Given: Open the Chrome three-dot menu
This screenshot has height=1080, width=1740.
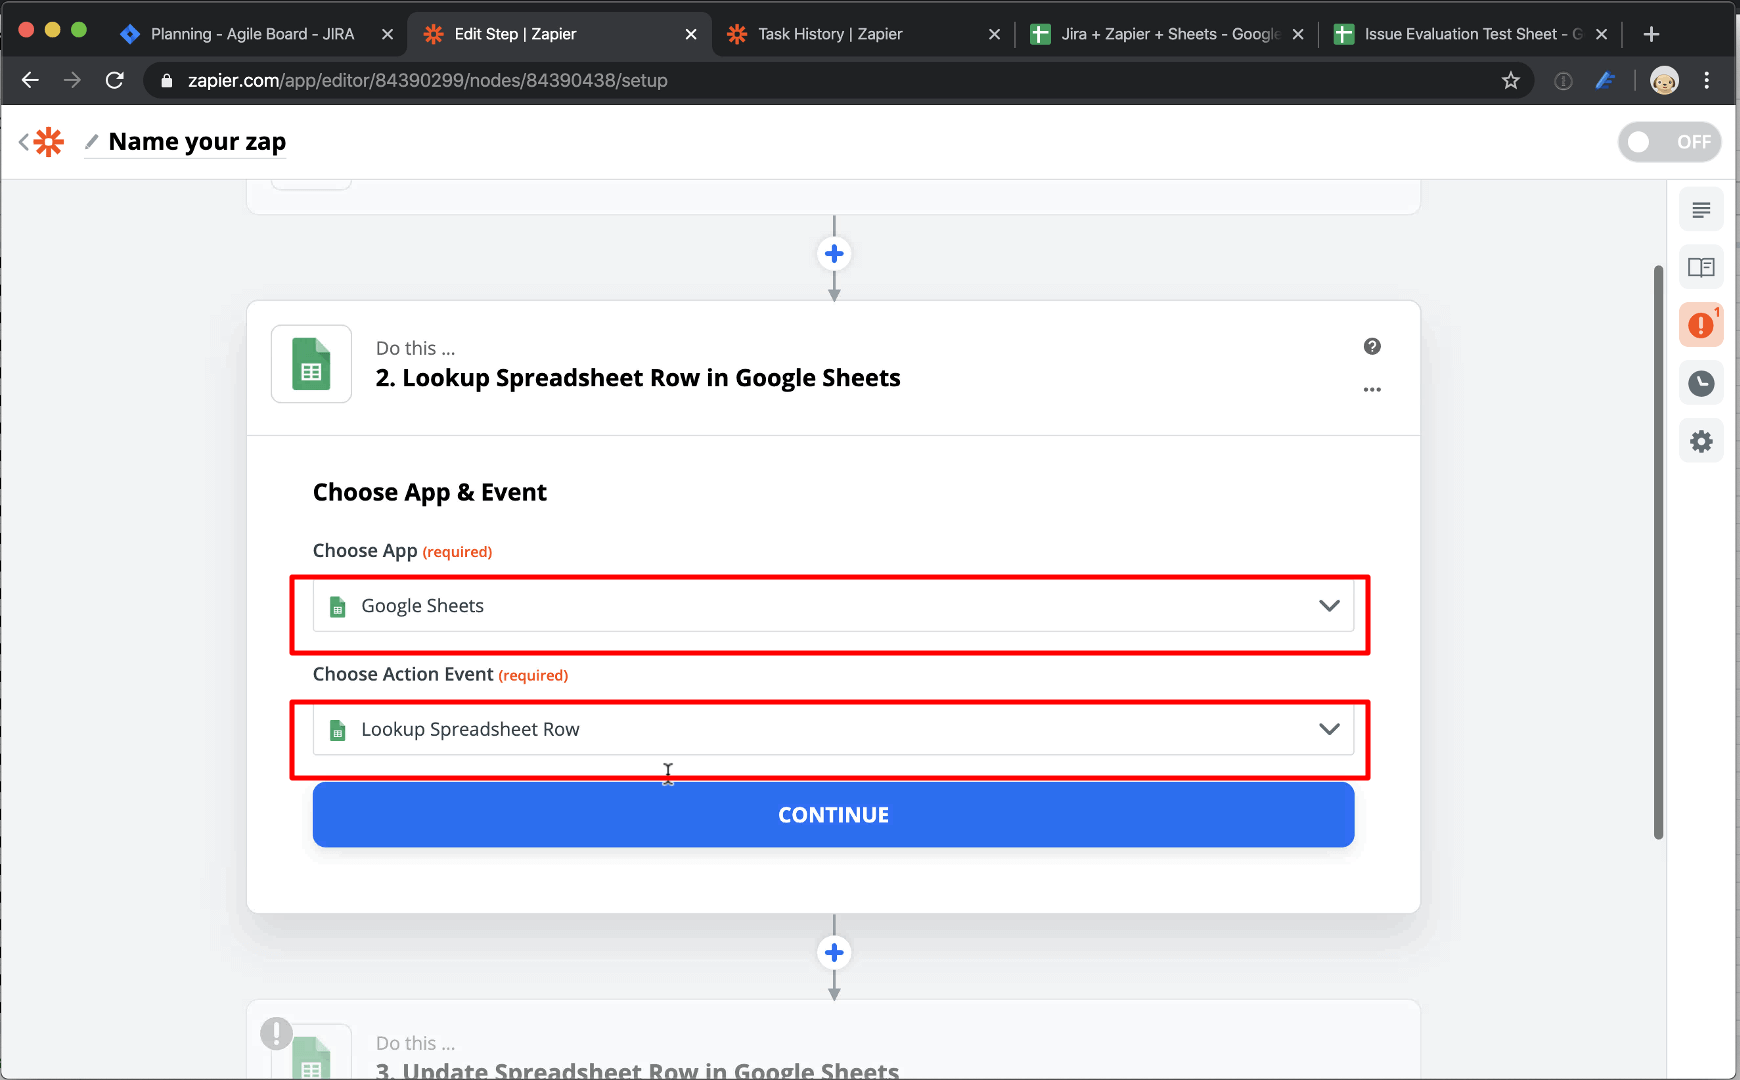Looking at the screenshot, I should tap(1707, 80).
